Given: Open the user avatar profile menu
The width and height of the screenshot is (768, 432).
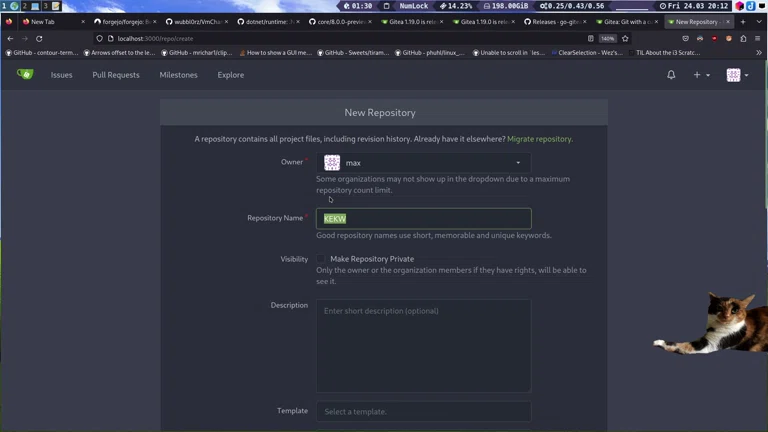Looking at the screenshot, I should coord(736,75).
